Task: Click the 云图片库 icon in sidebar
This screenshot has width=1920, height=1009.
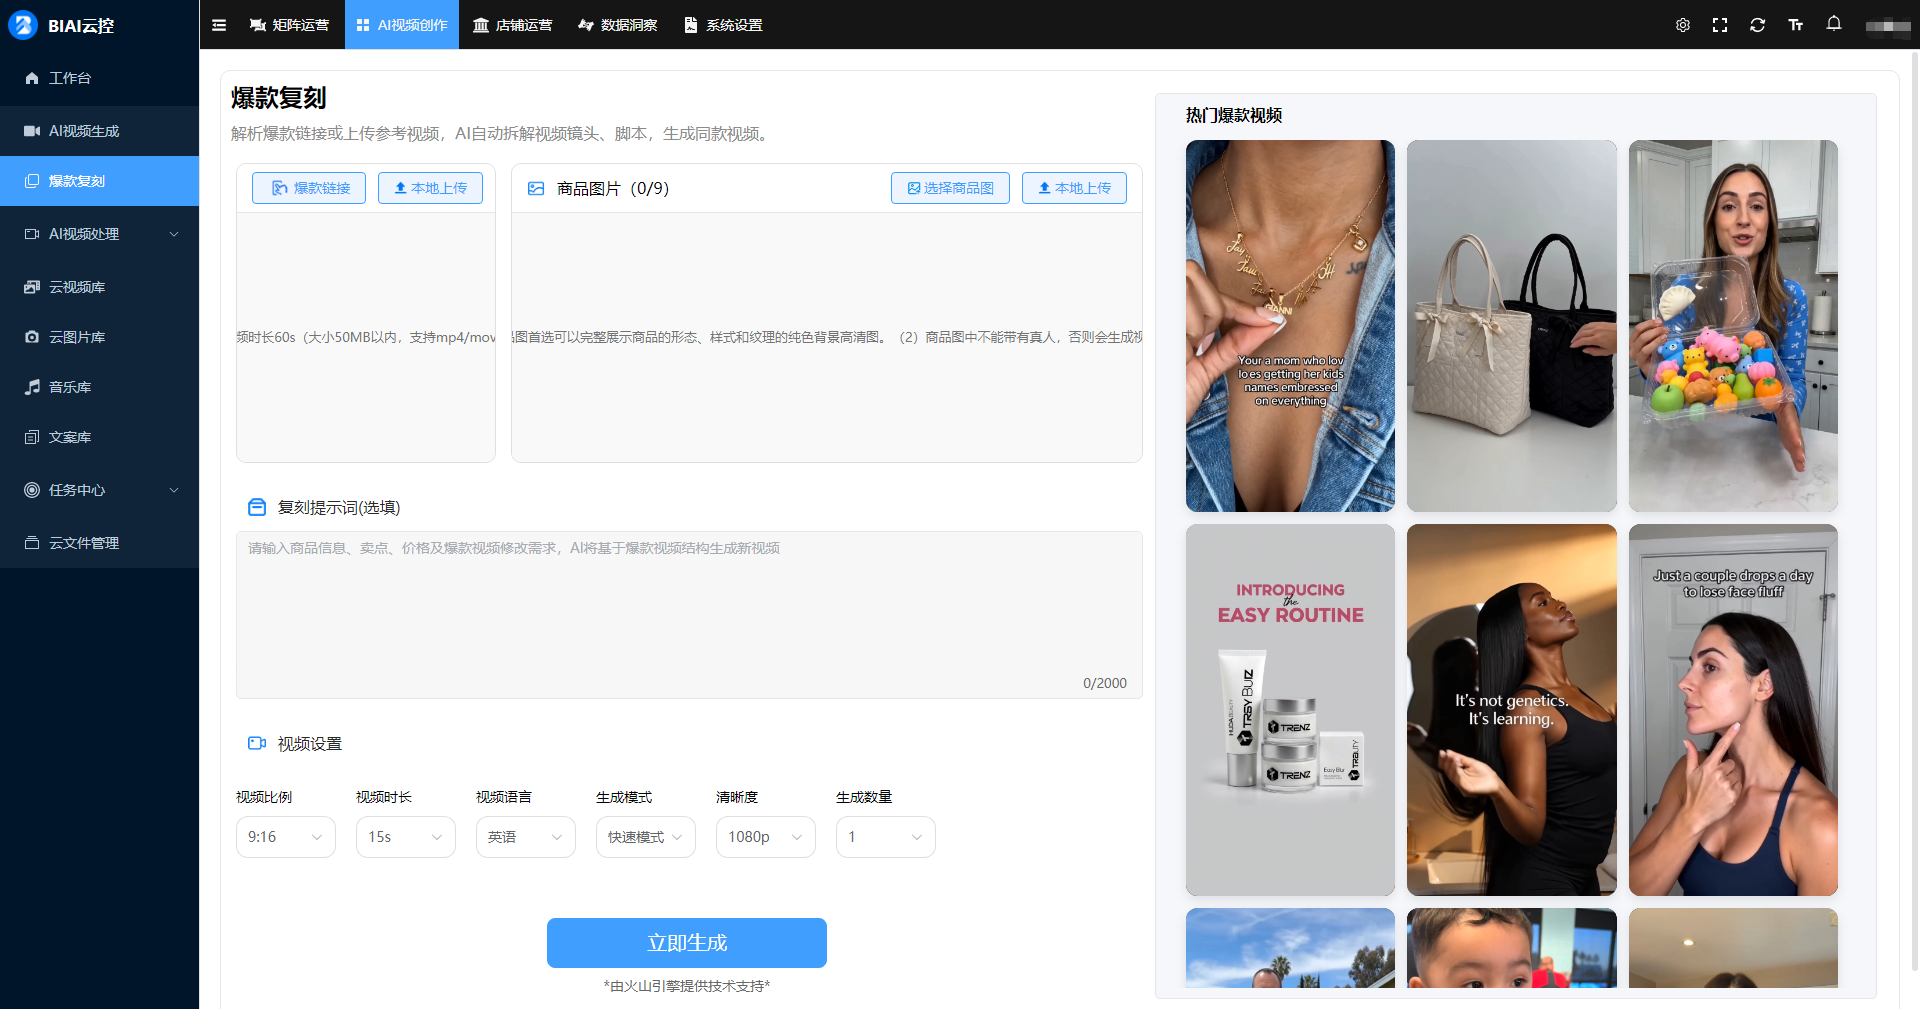Action: pos(32,337)
